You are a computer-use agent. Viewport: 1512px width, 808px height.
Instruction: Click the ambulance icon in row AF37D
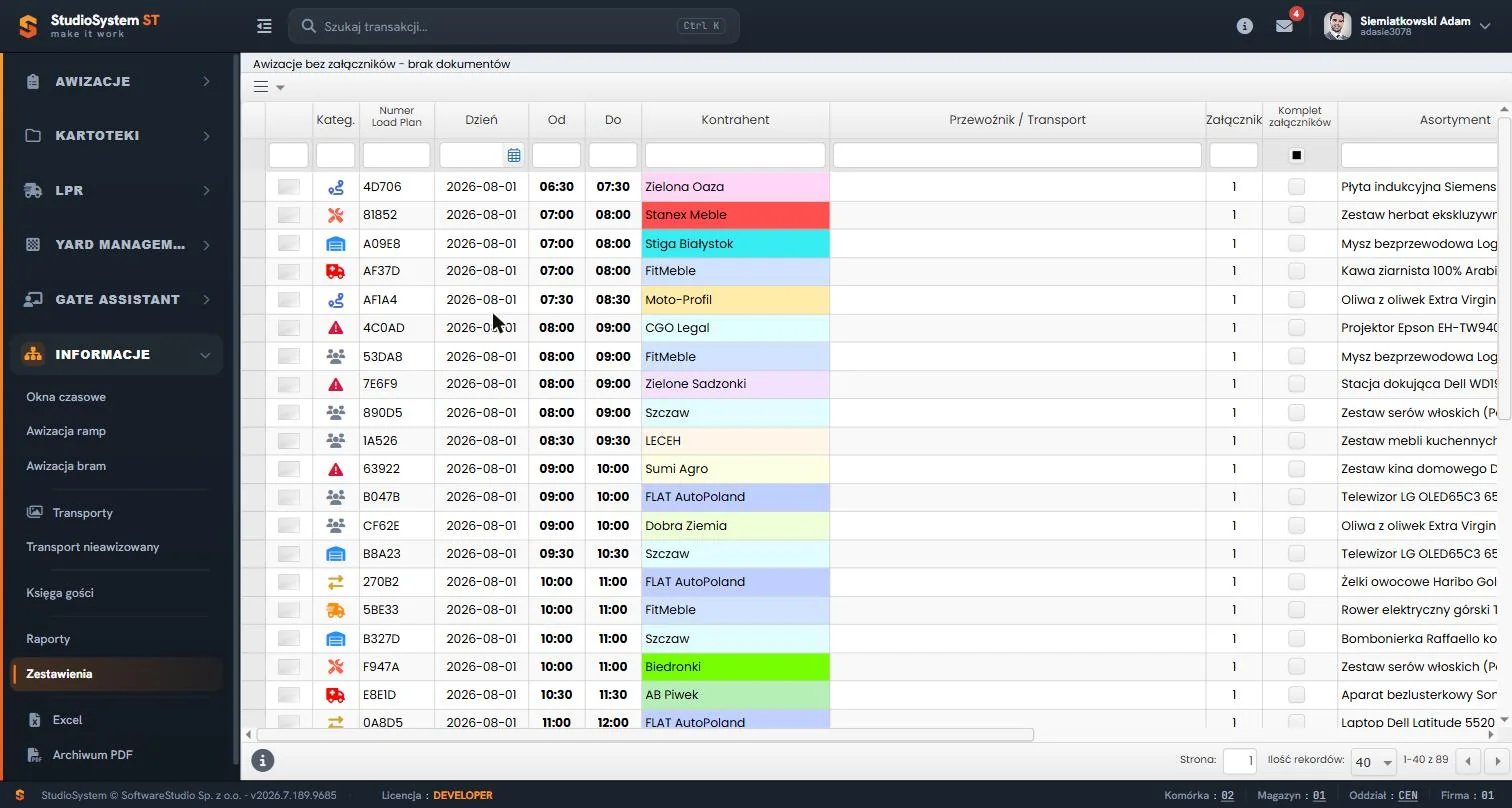[335, 271]
